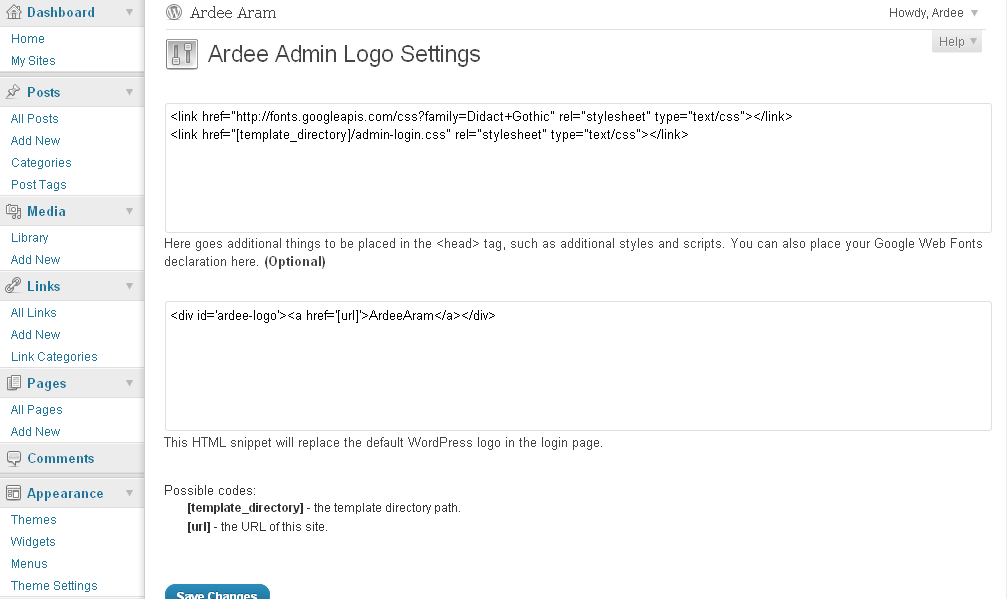This screenshot has height=599, width=1007.
Task: Collapse the Media menu section arrow
Action: [x=130, y=211]
